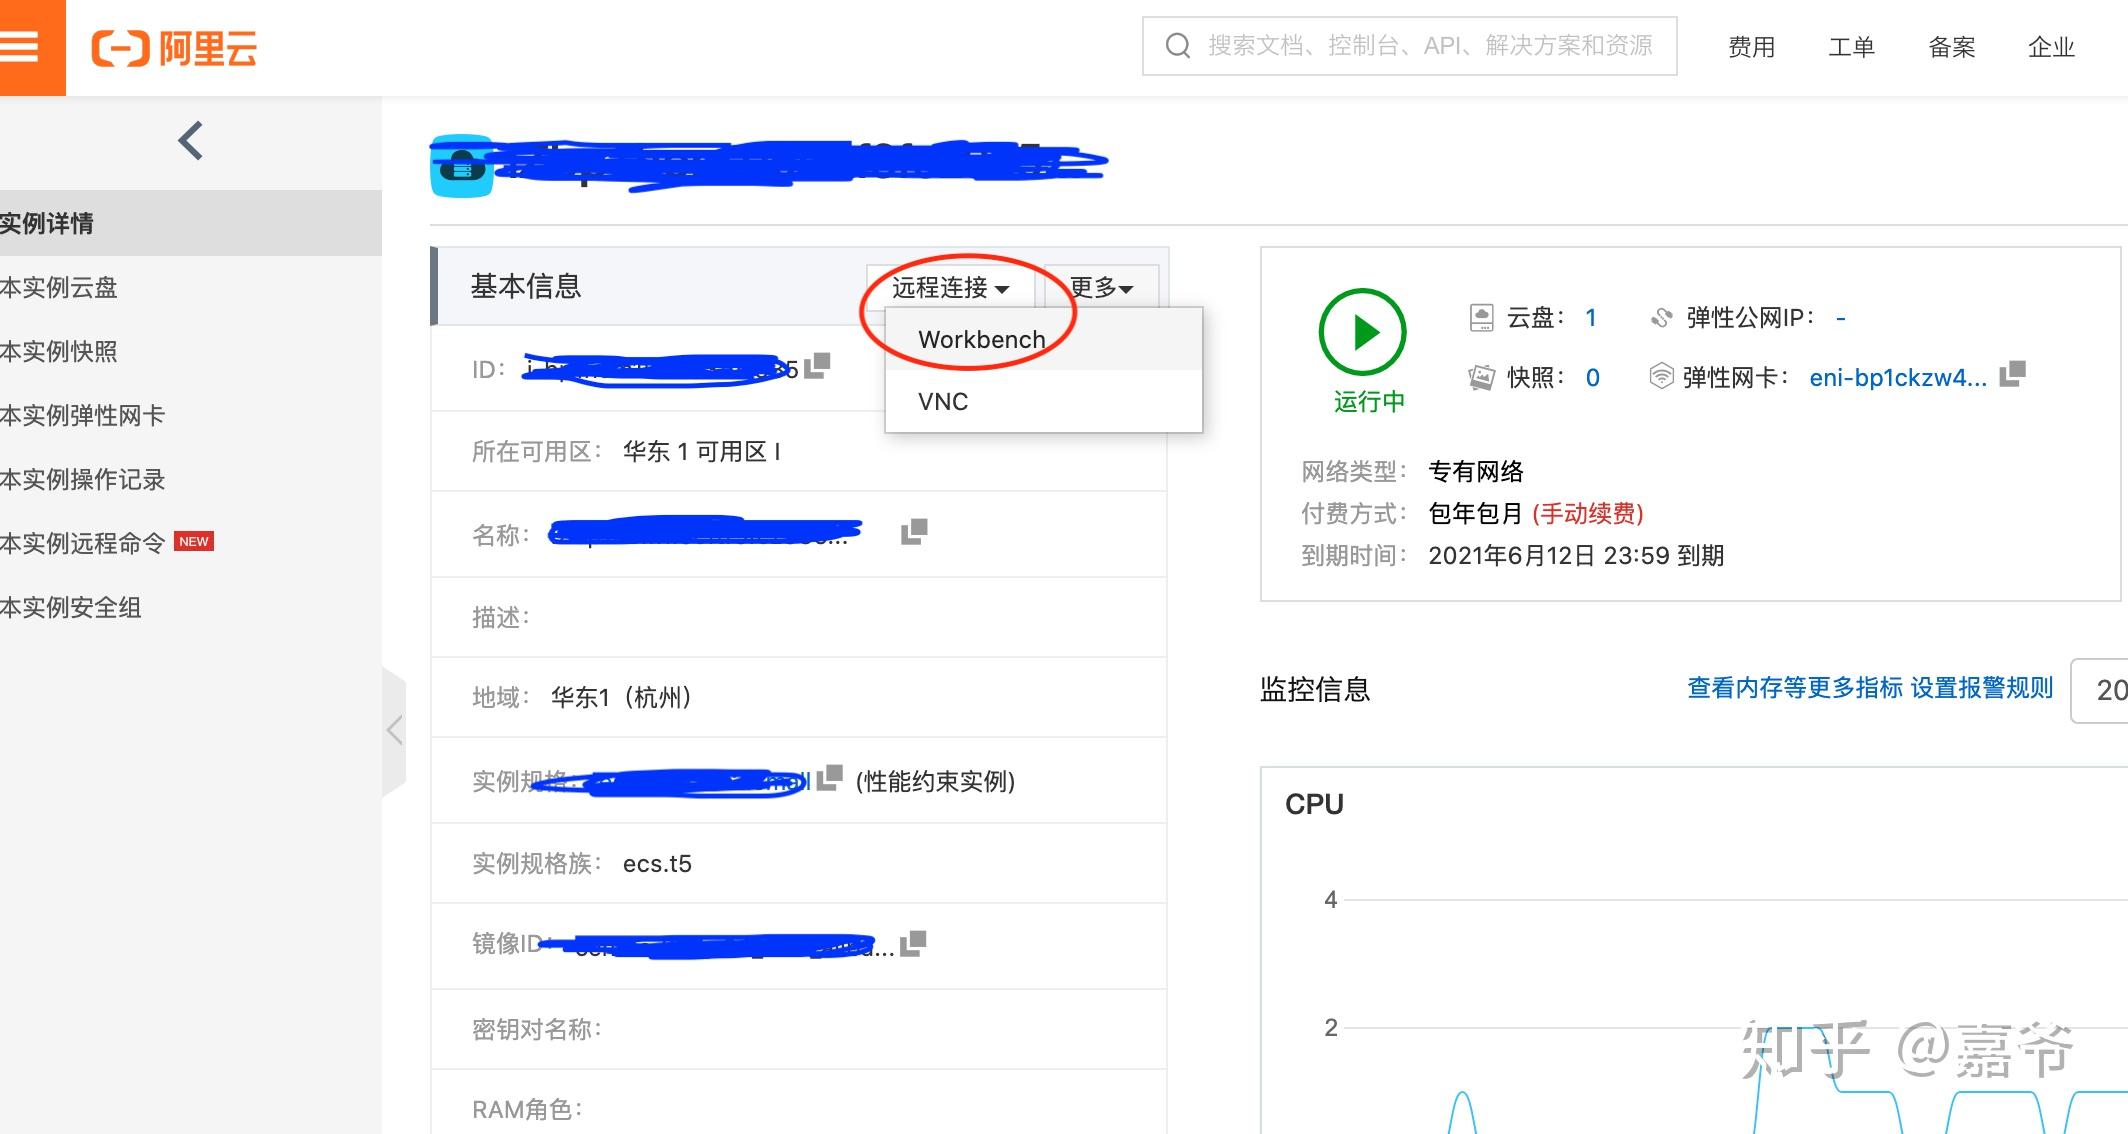Open the hamburger navigation menu
This screenshot has width=2128, height=1134.
pyautogui.click(x=20, y=47)
